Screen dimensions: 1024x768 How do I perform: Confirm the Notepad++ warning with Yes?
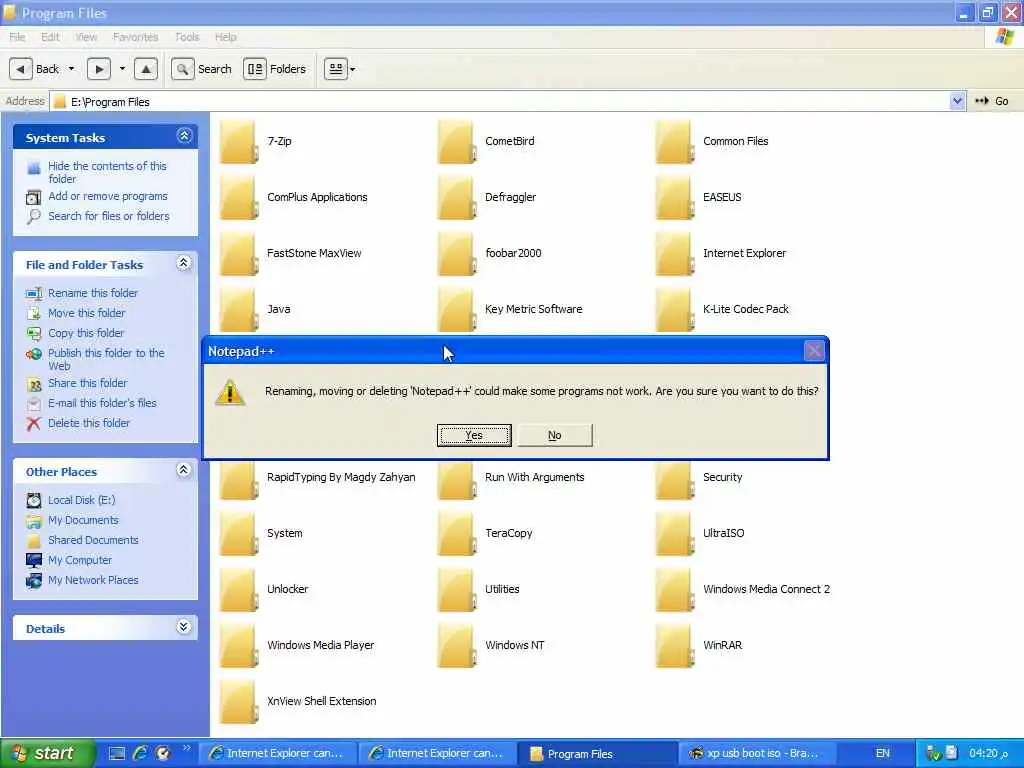473,435
